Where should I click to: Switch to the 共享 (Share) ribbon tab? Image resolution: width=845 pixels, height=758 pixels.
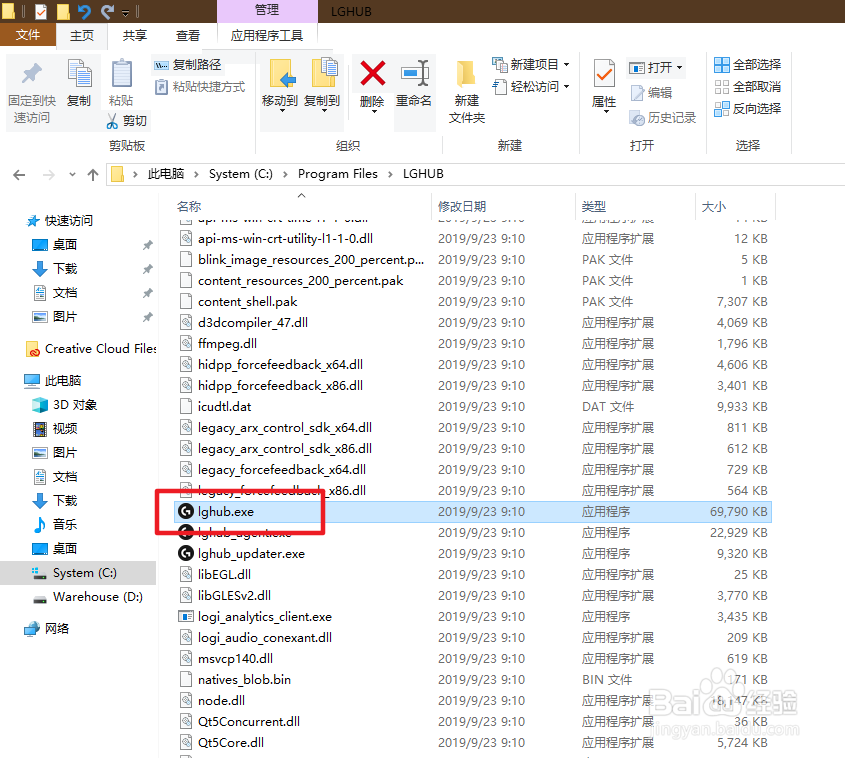coord(135,36)
